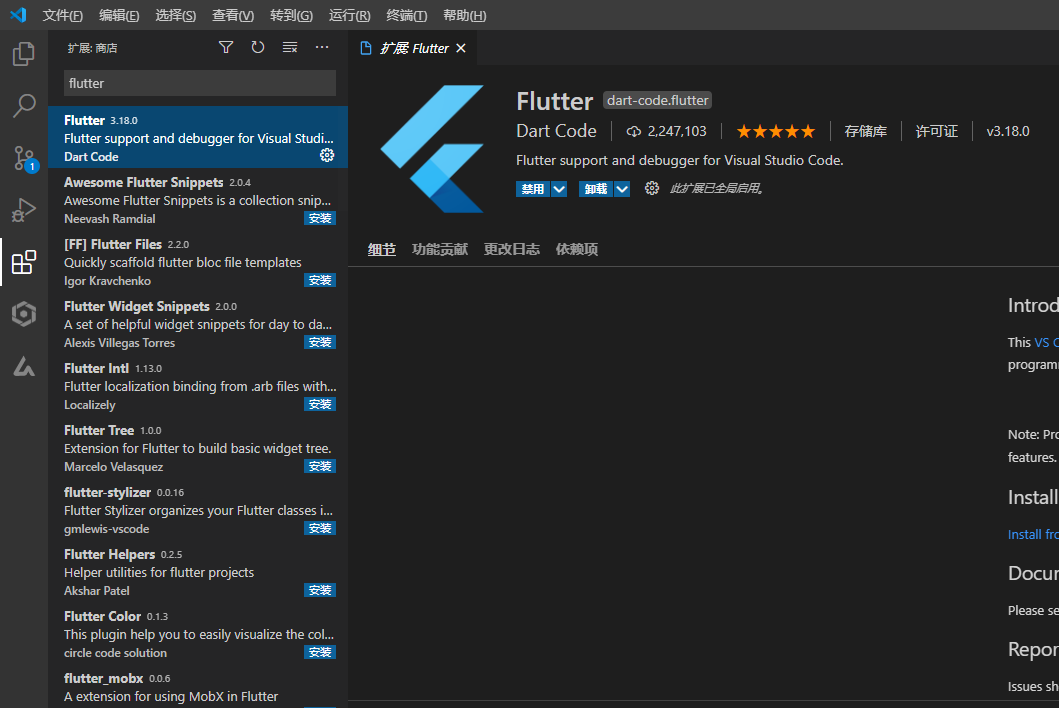Screen dimensions: 1059x708
Task: Refresh the extensions list
Action: (258, 47)
